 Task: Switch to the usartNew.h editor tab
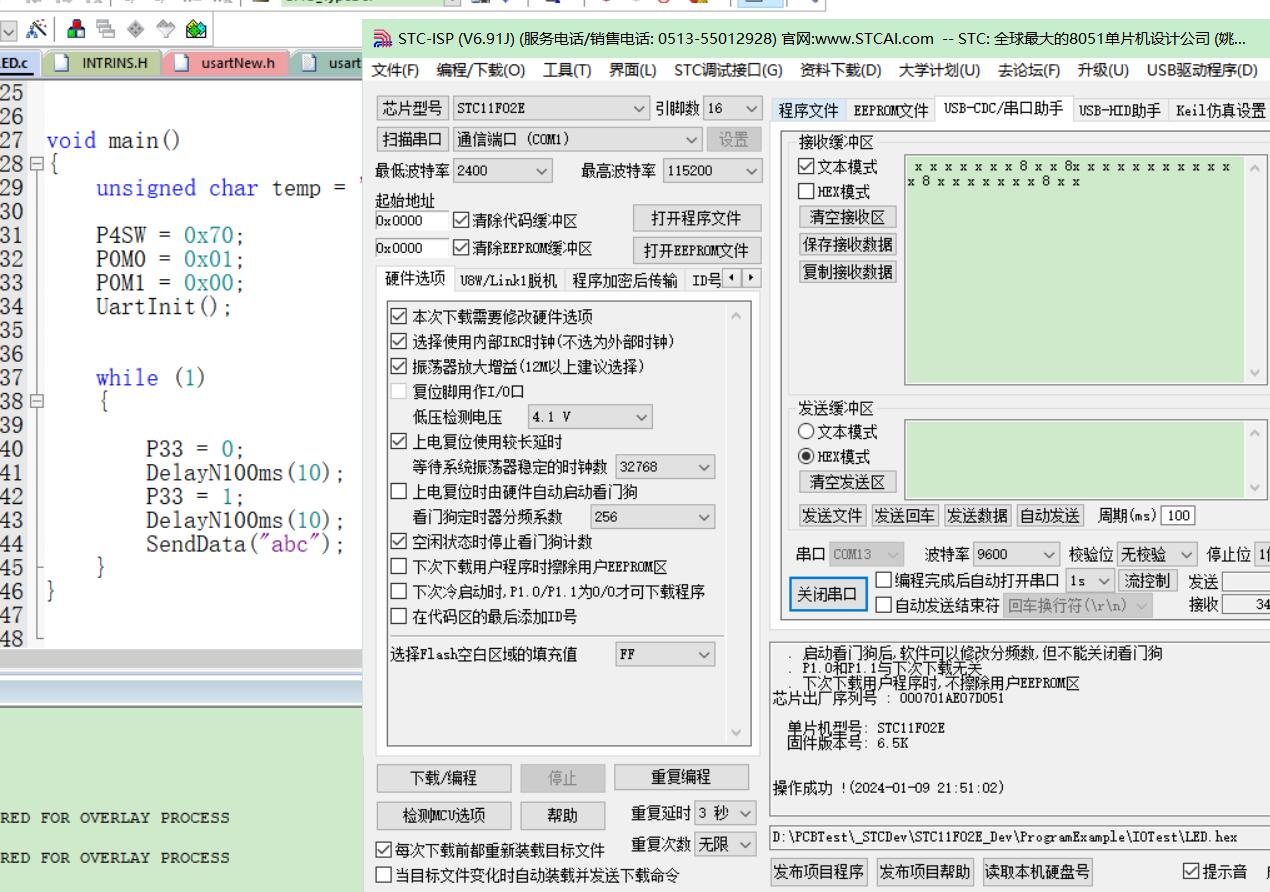(227, 63)
